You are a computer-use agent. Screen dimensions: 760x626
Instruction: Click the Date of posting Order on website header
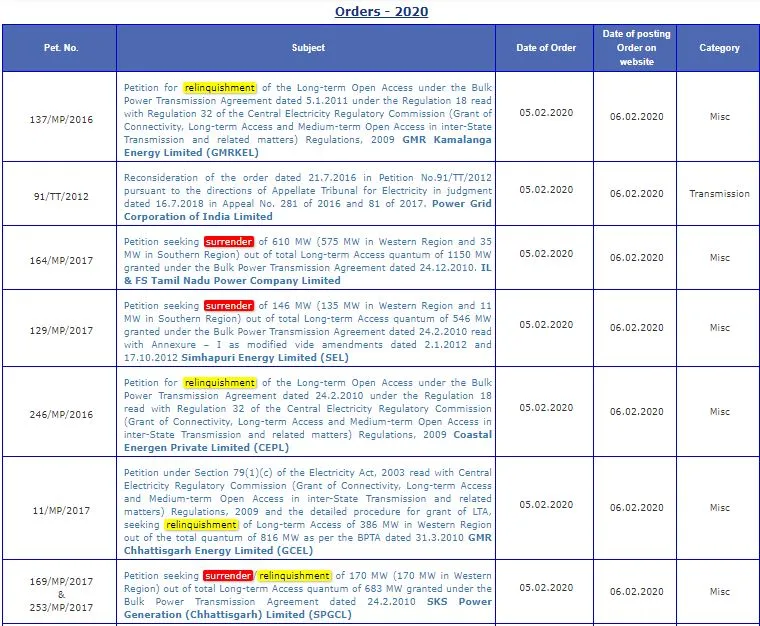pos(636,47)
